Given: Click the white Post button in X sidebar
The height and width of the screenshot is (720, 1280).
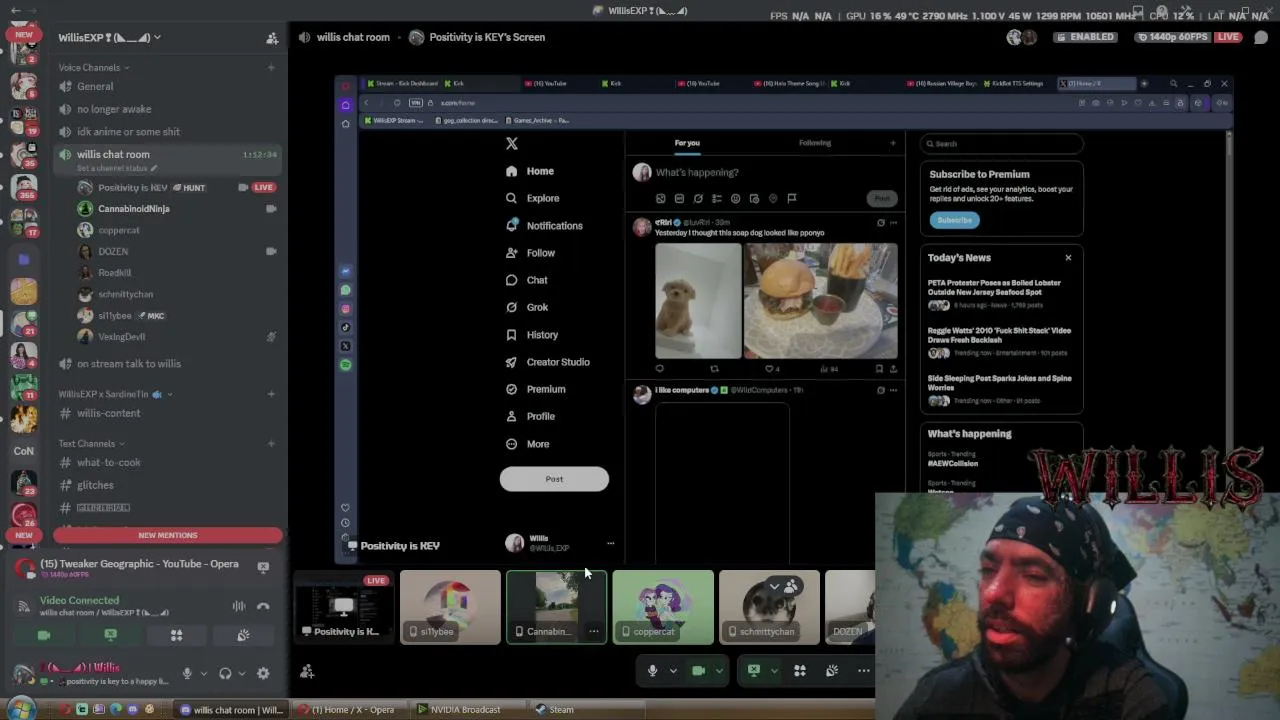Looking at the screenshot, I should [x=554, y=479].
